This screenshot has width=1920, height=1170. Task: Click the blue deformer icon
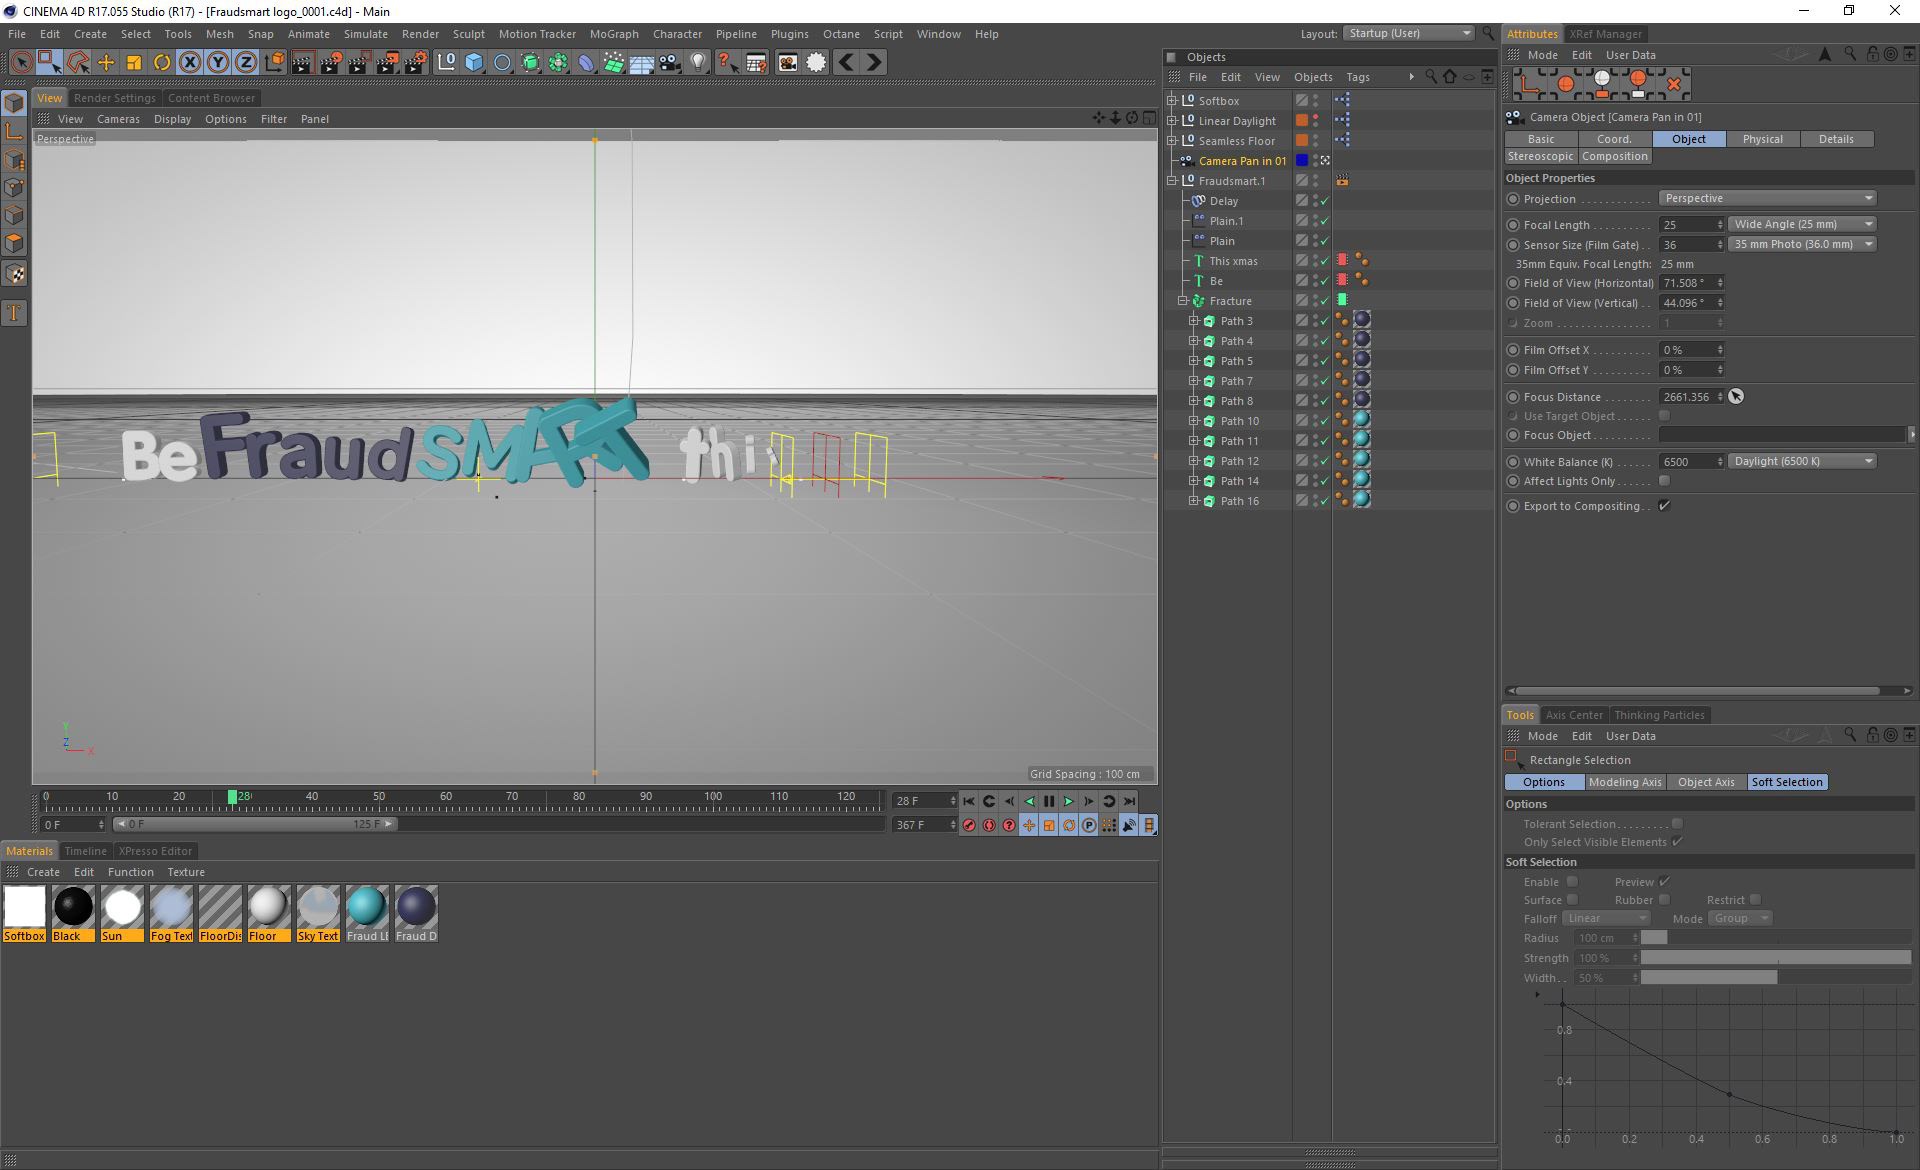coord(586,62)
